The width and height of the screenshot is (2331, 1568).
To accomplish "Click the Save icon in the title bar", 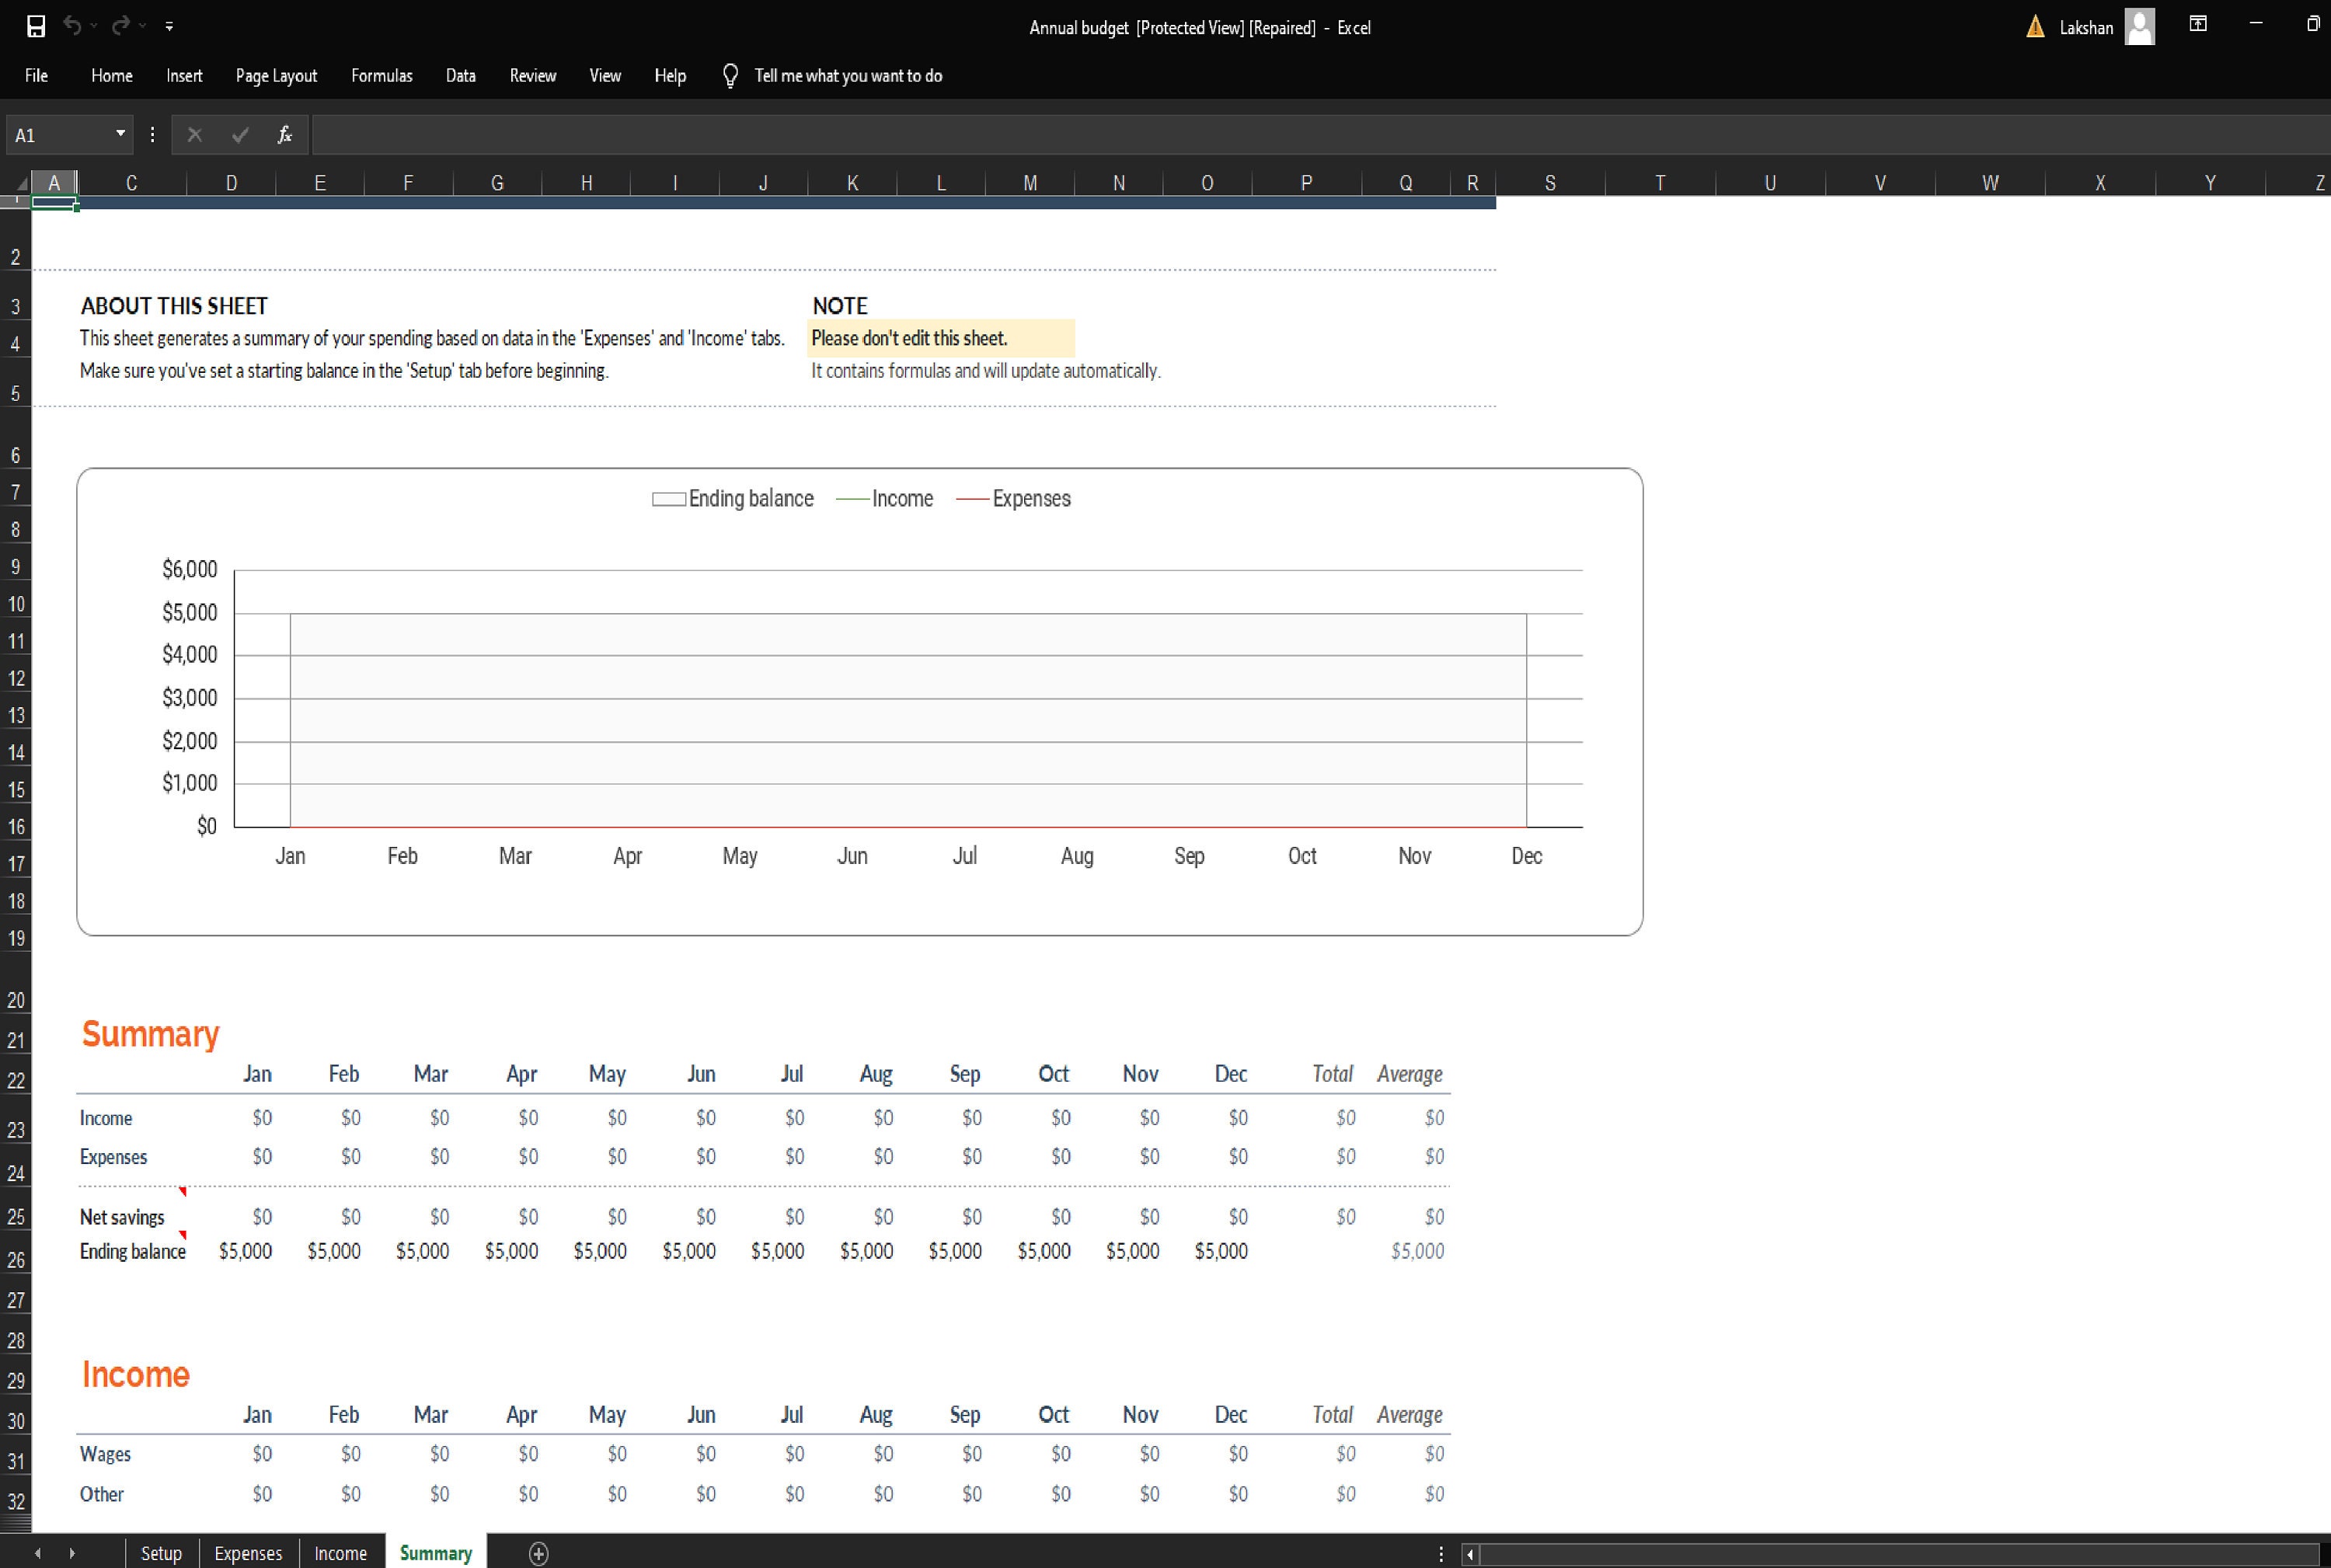I will pos(36,26).
